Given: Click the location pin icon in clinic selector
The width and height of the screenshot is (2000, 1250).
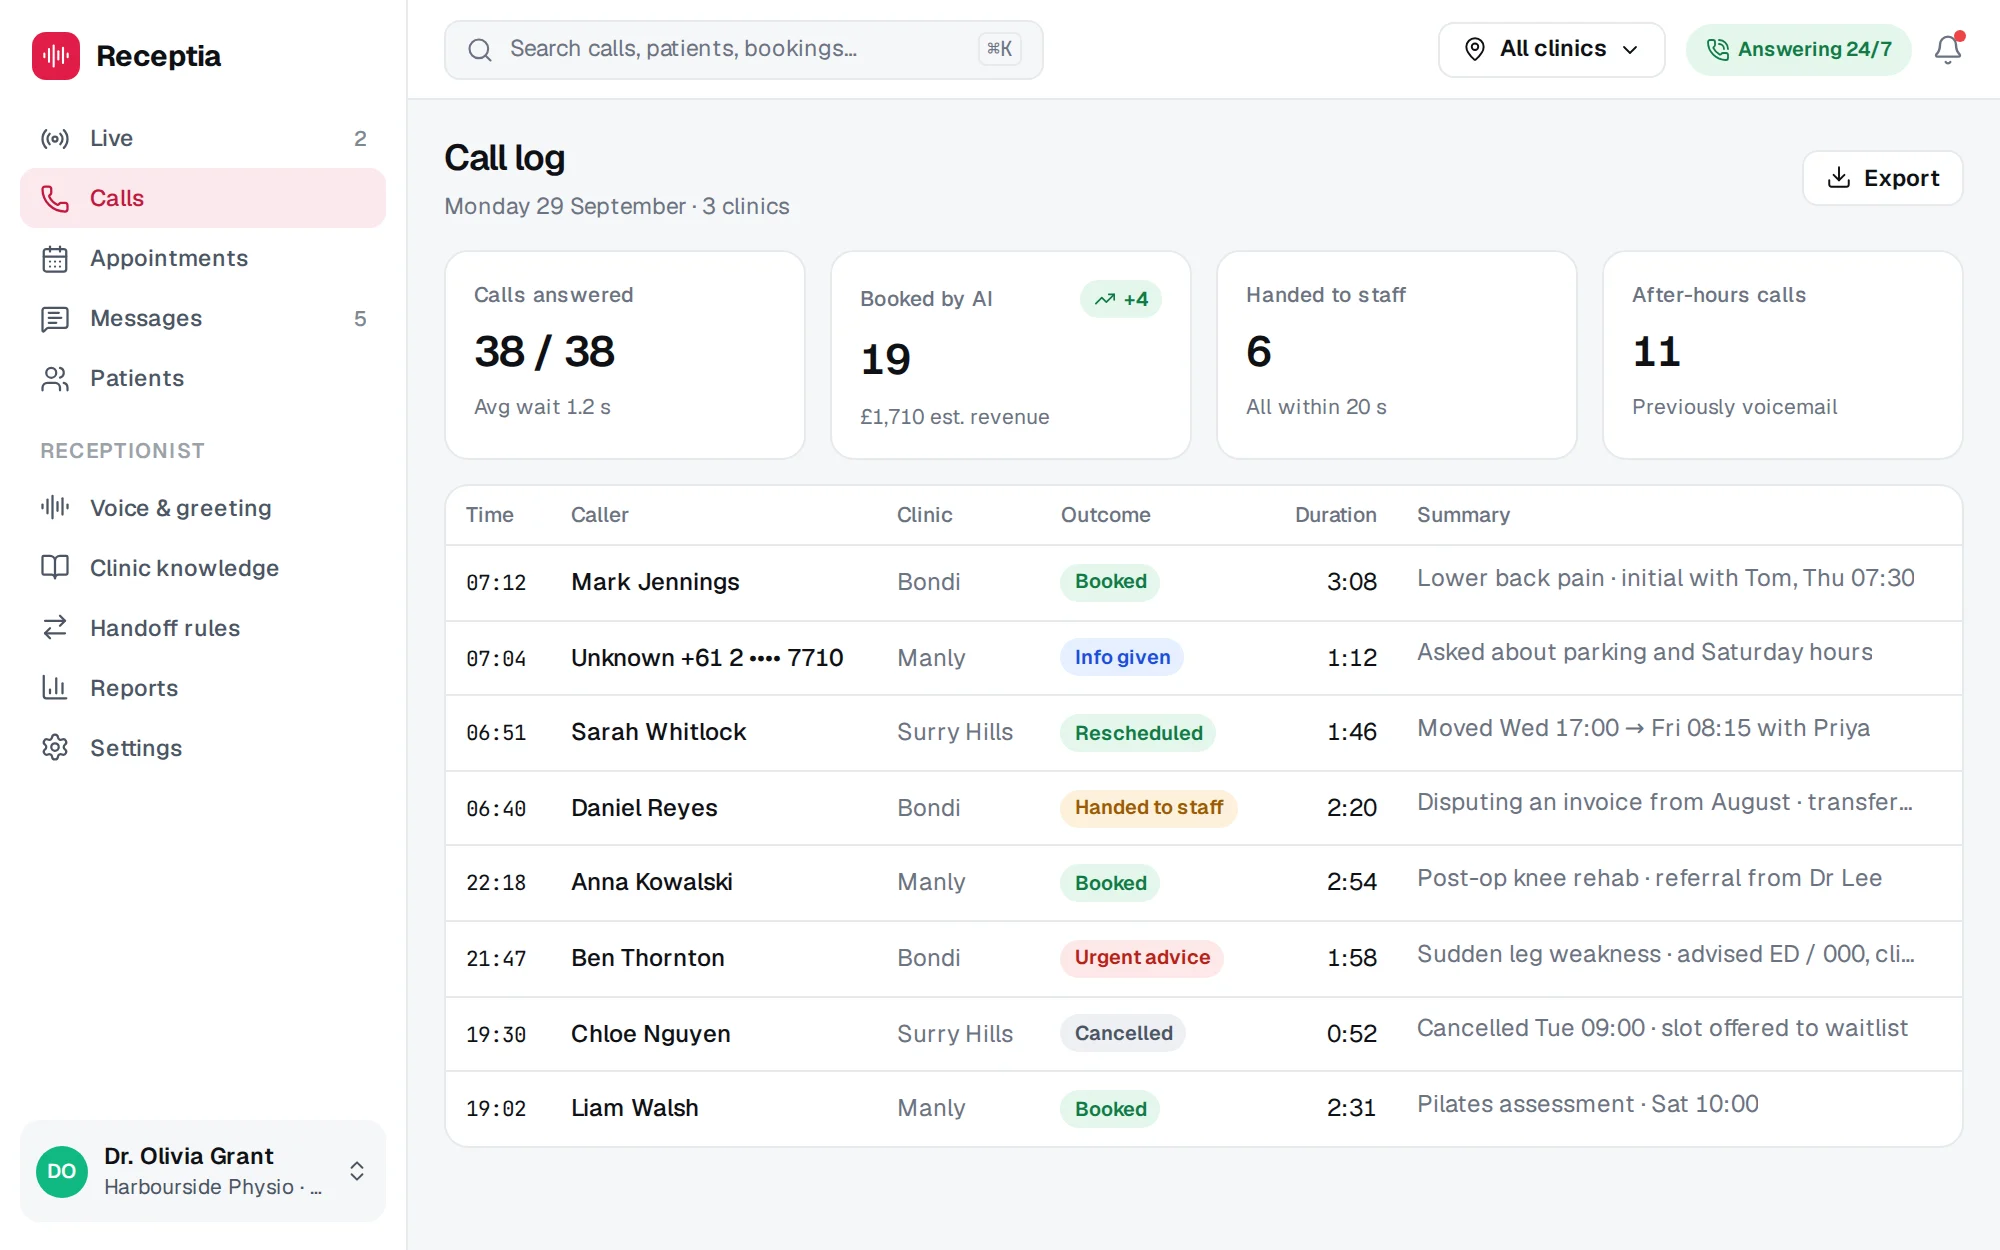Looking at the screenshot, I should (1475, 49).
